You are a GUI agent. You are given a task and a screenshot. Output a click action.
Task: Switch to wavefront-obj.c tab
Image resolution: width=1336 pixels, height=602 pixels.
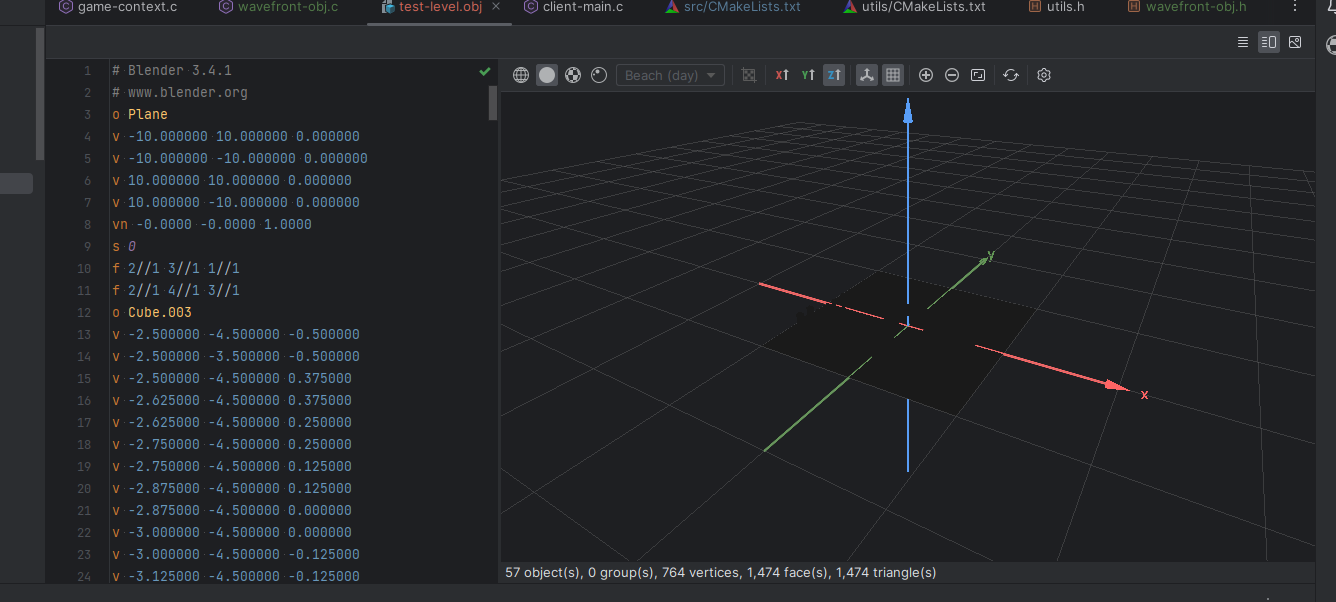[x=279, y=7]
